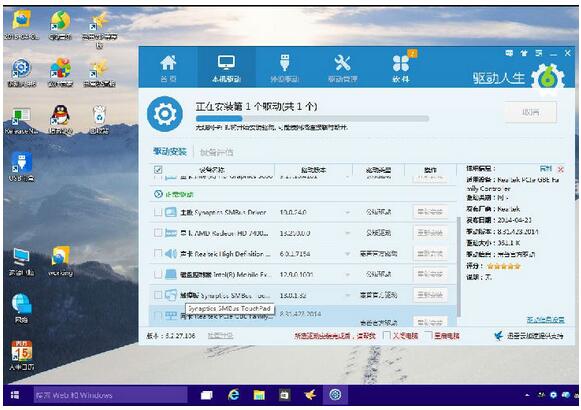Viewport: 581px width, 410px height.
Task: Open the Recycle Bin on desktop
Action: pyautogui.click(x=99, y=119)
